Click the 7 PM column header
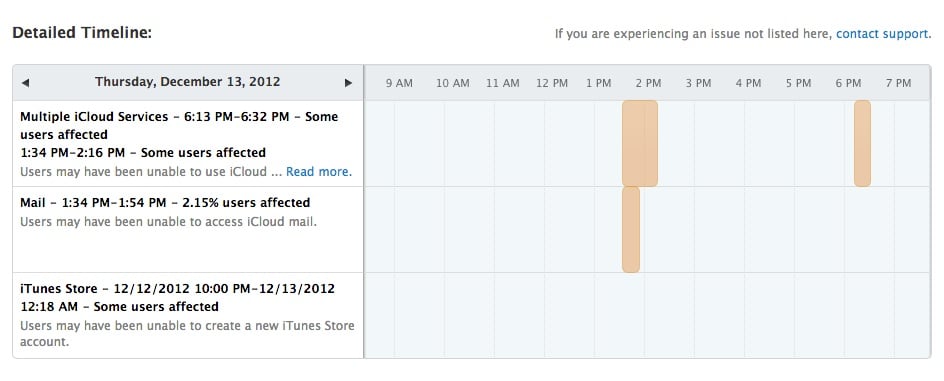This screenshot has height=381, width=944. click(x=898, y=83)
